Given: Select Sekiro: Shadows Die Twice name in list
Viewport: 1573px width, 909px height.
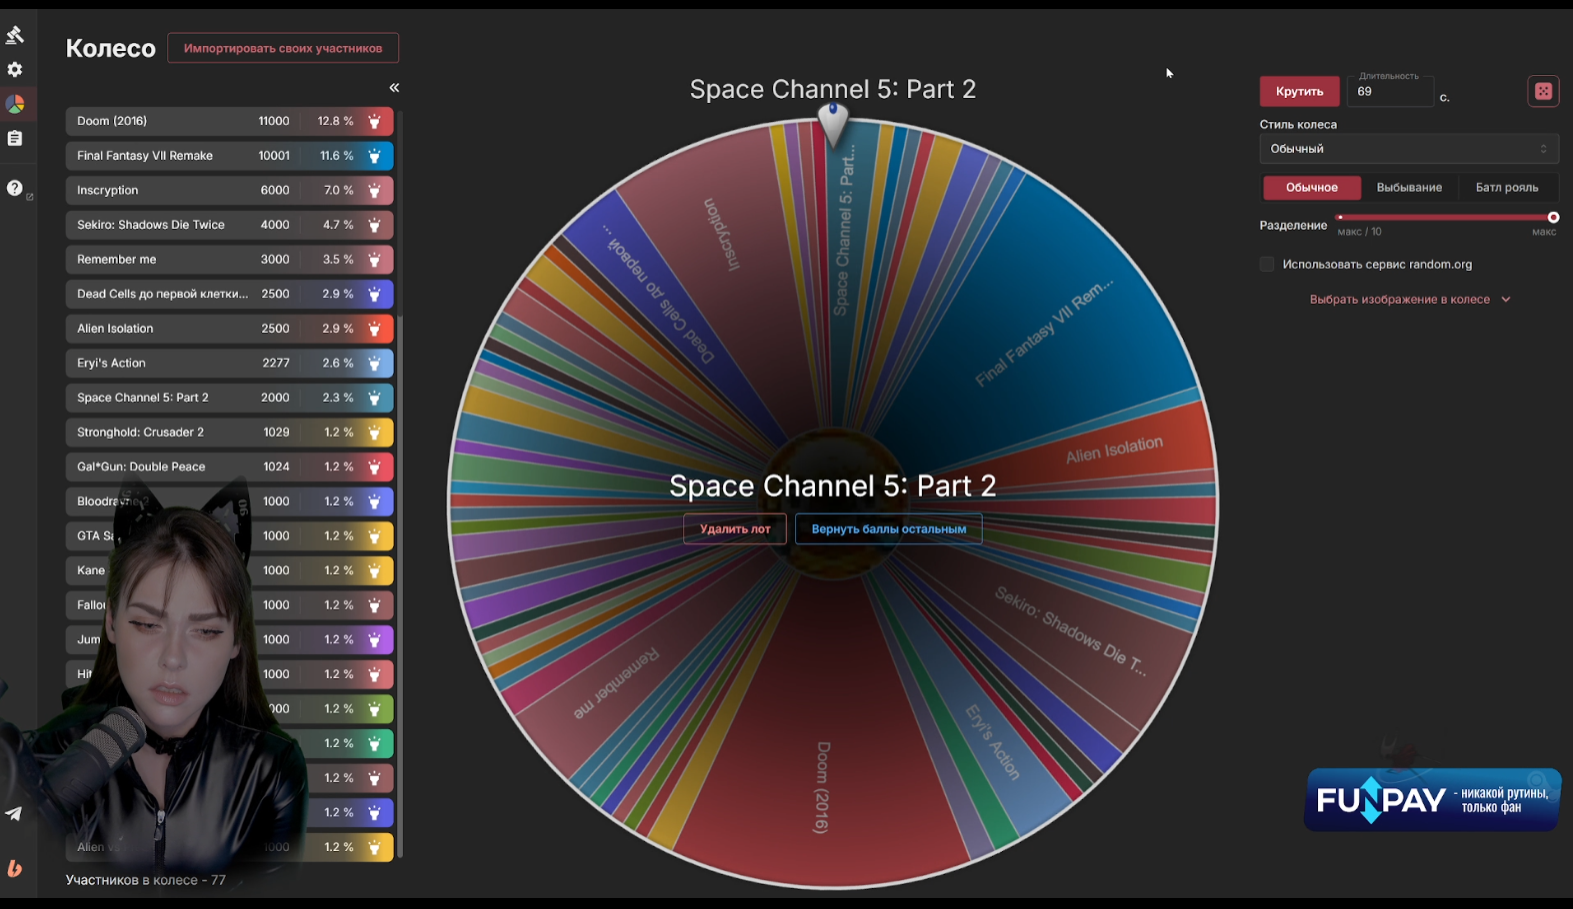Looking at the screenshot, I should point(151,225).
